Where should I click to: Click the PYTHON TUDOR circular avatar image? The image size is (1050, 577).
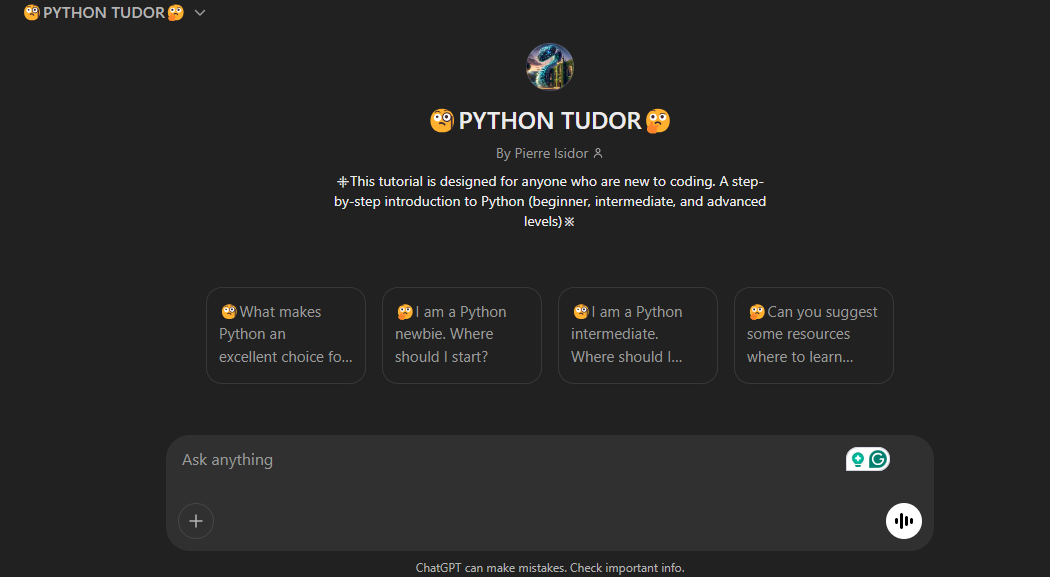pyautogui.click(x=549, y=66)
